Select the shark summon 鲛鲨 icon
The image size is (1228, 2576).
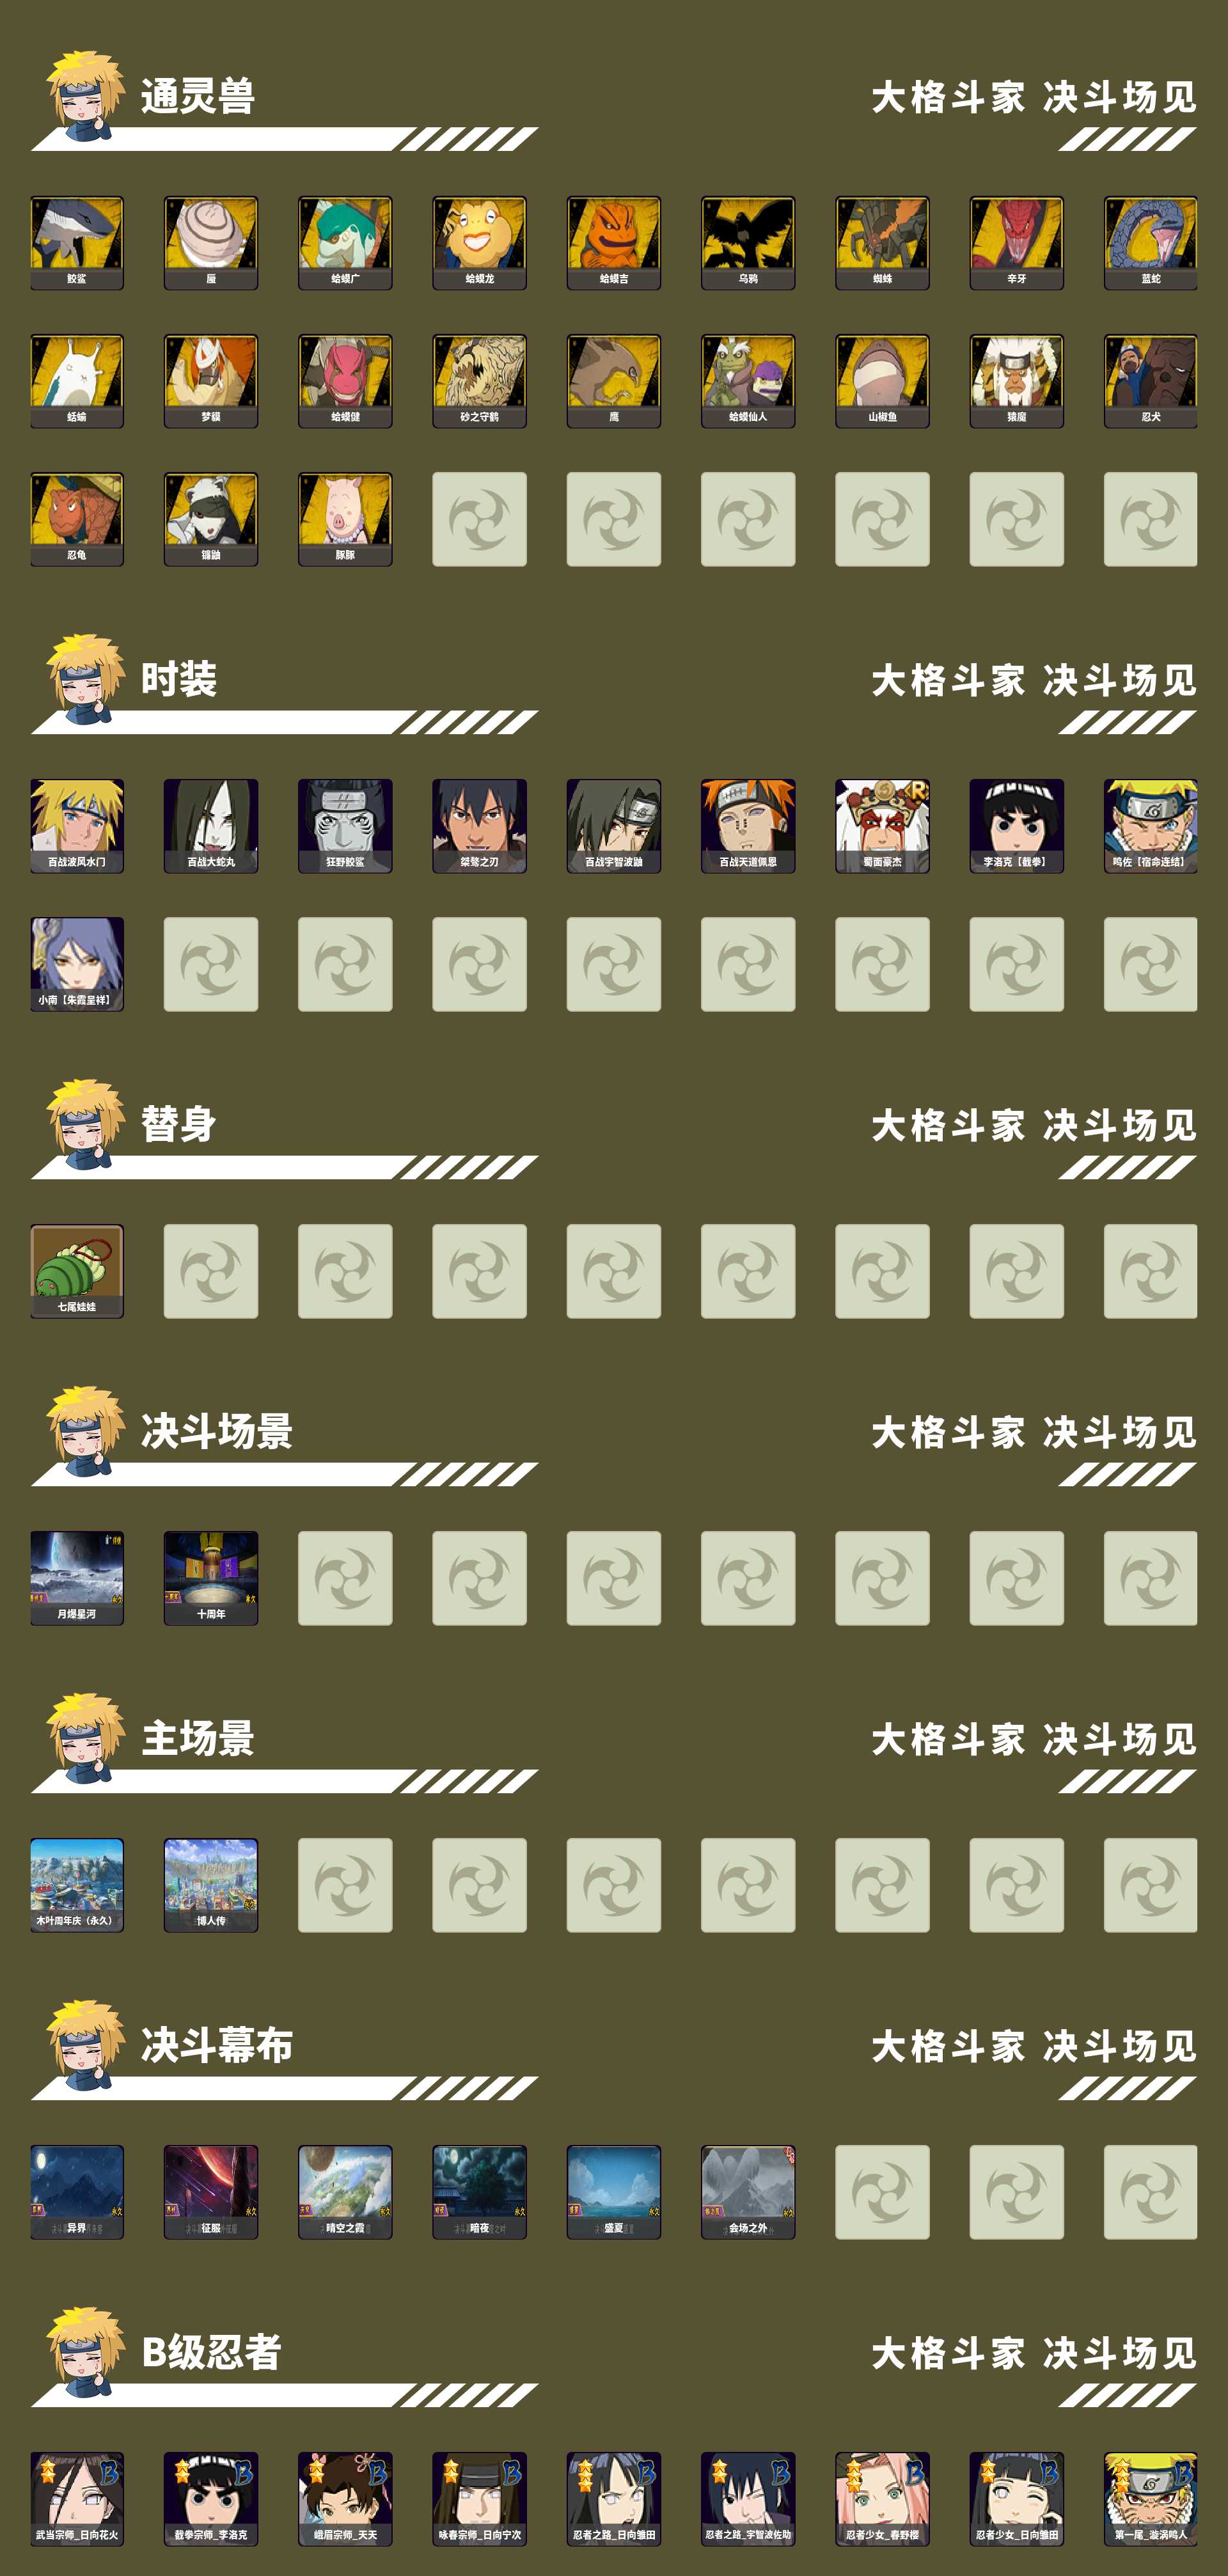(x=77, y=243)
